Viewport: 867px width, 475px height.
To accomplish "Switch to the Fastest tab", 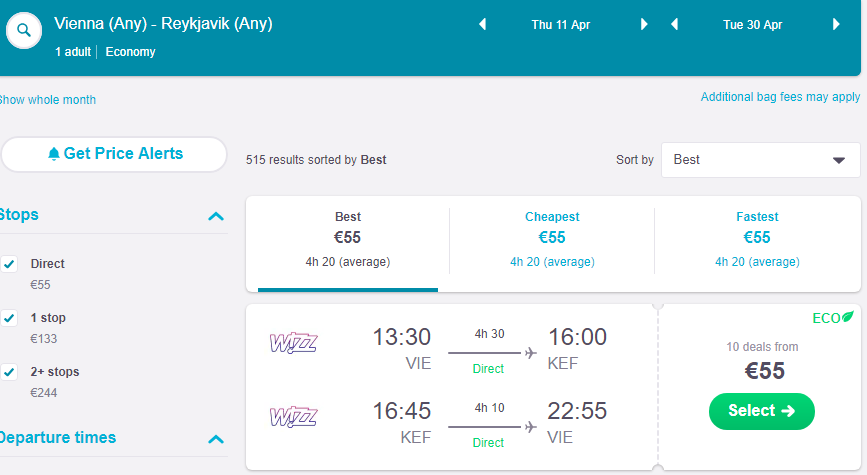I will tap(757, 238).
